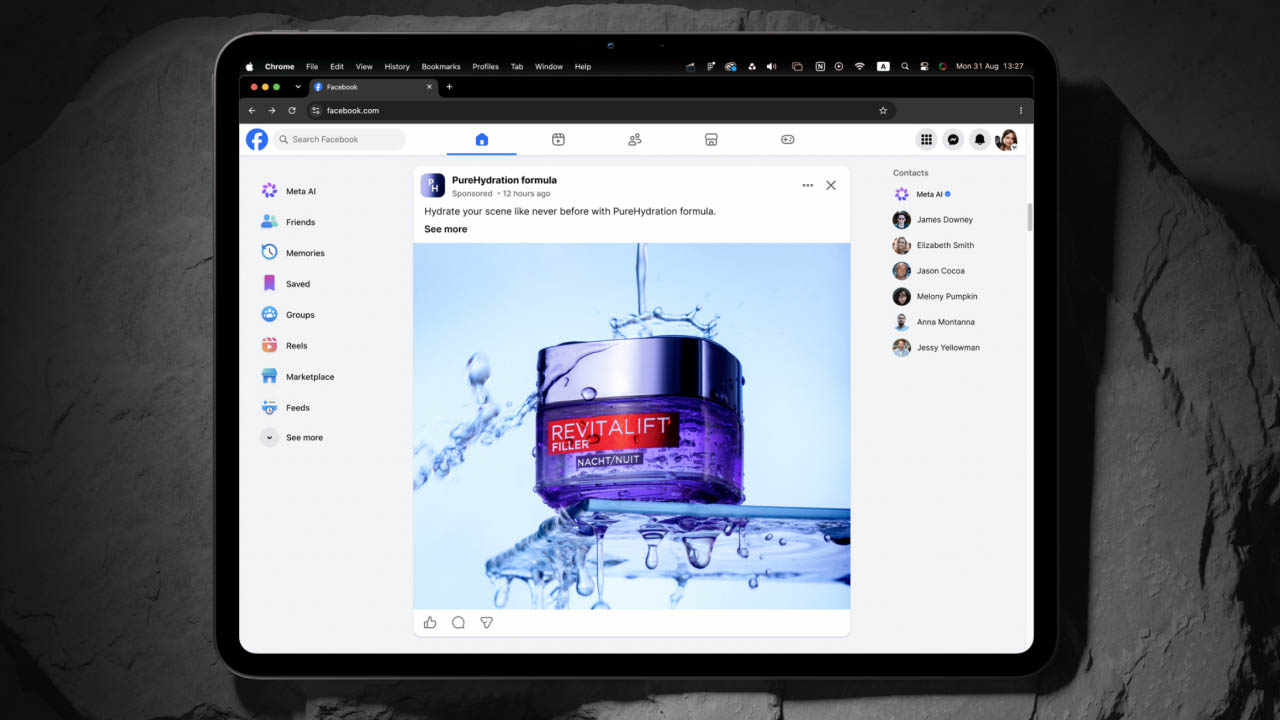Open chat with Anna Montanna
1280x720 pixels.
pos(934,322)
